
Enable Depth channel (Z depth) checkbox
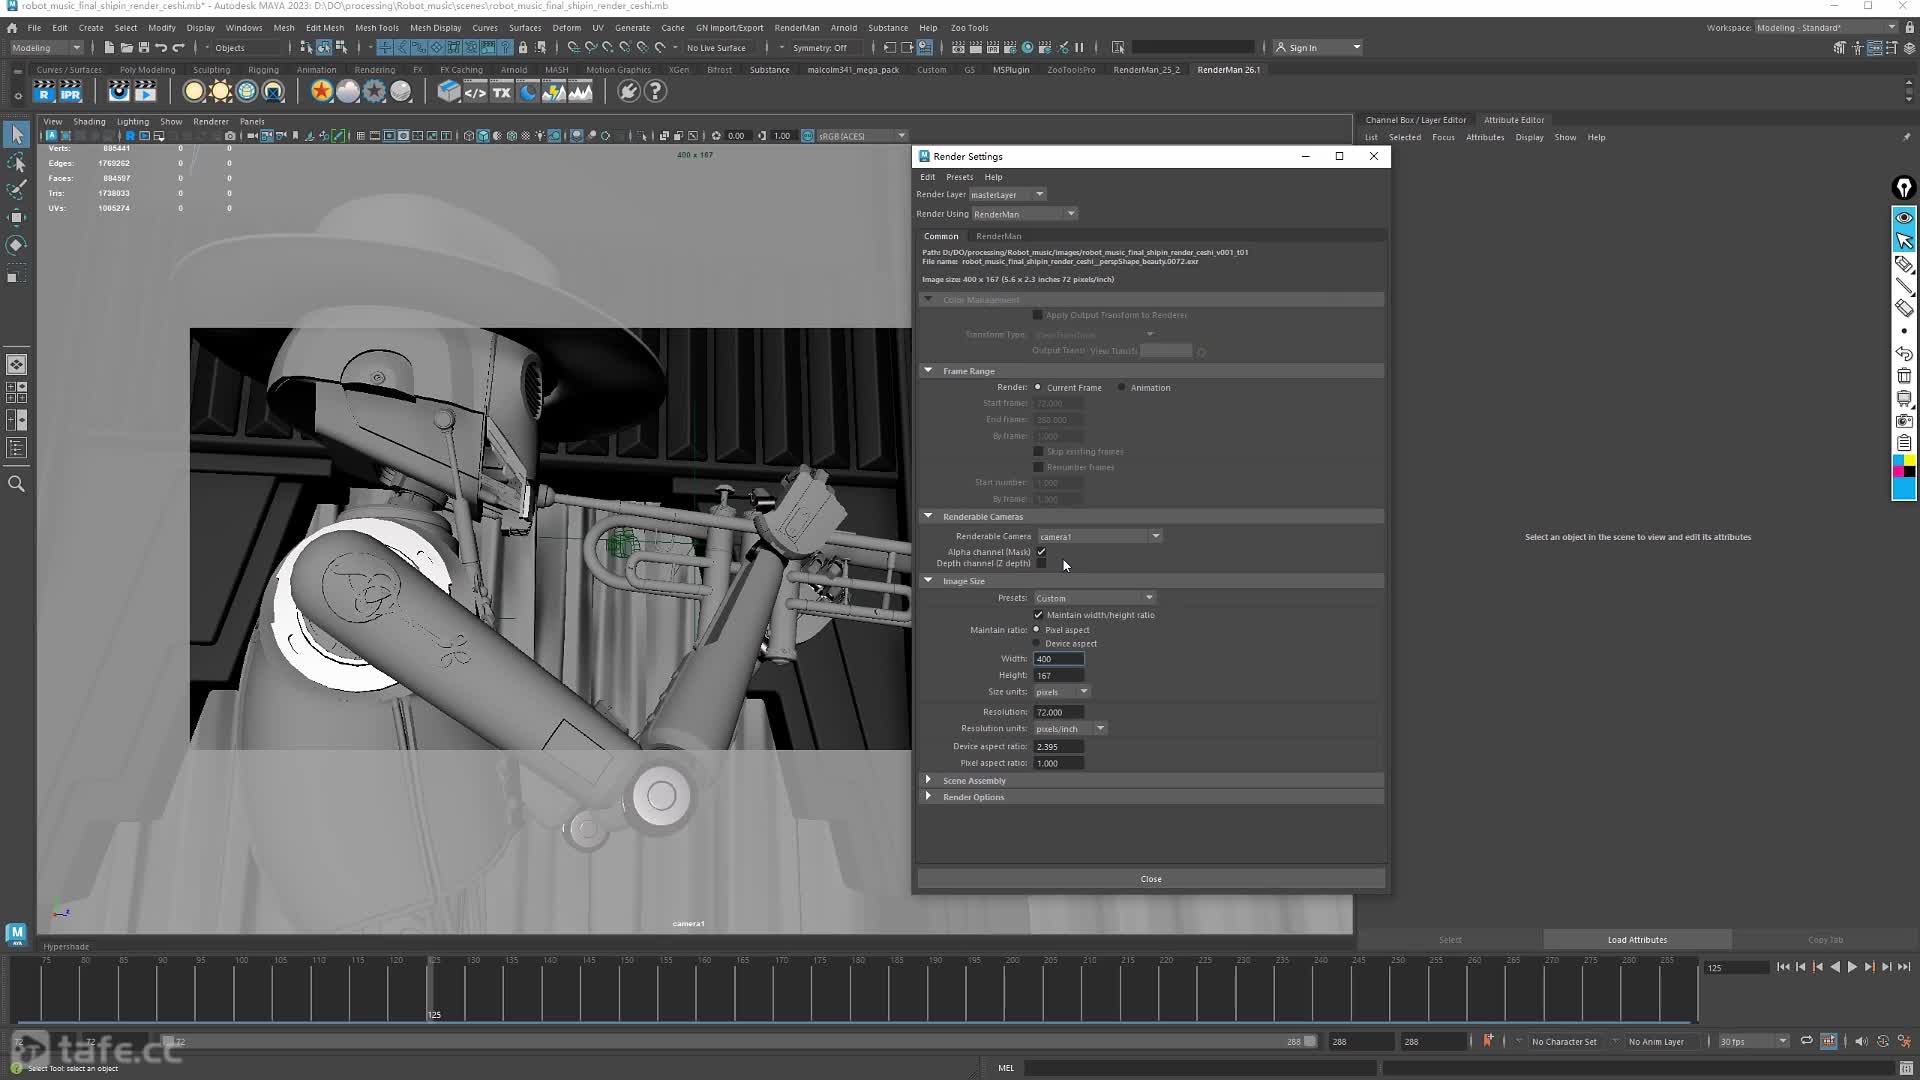pos(1042,564)
